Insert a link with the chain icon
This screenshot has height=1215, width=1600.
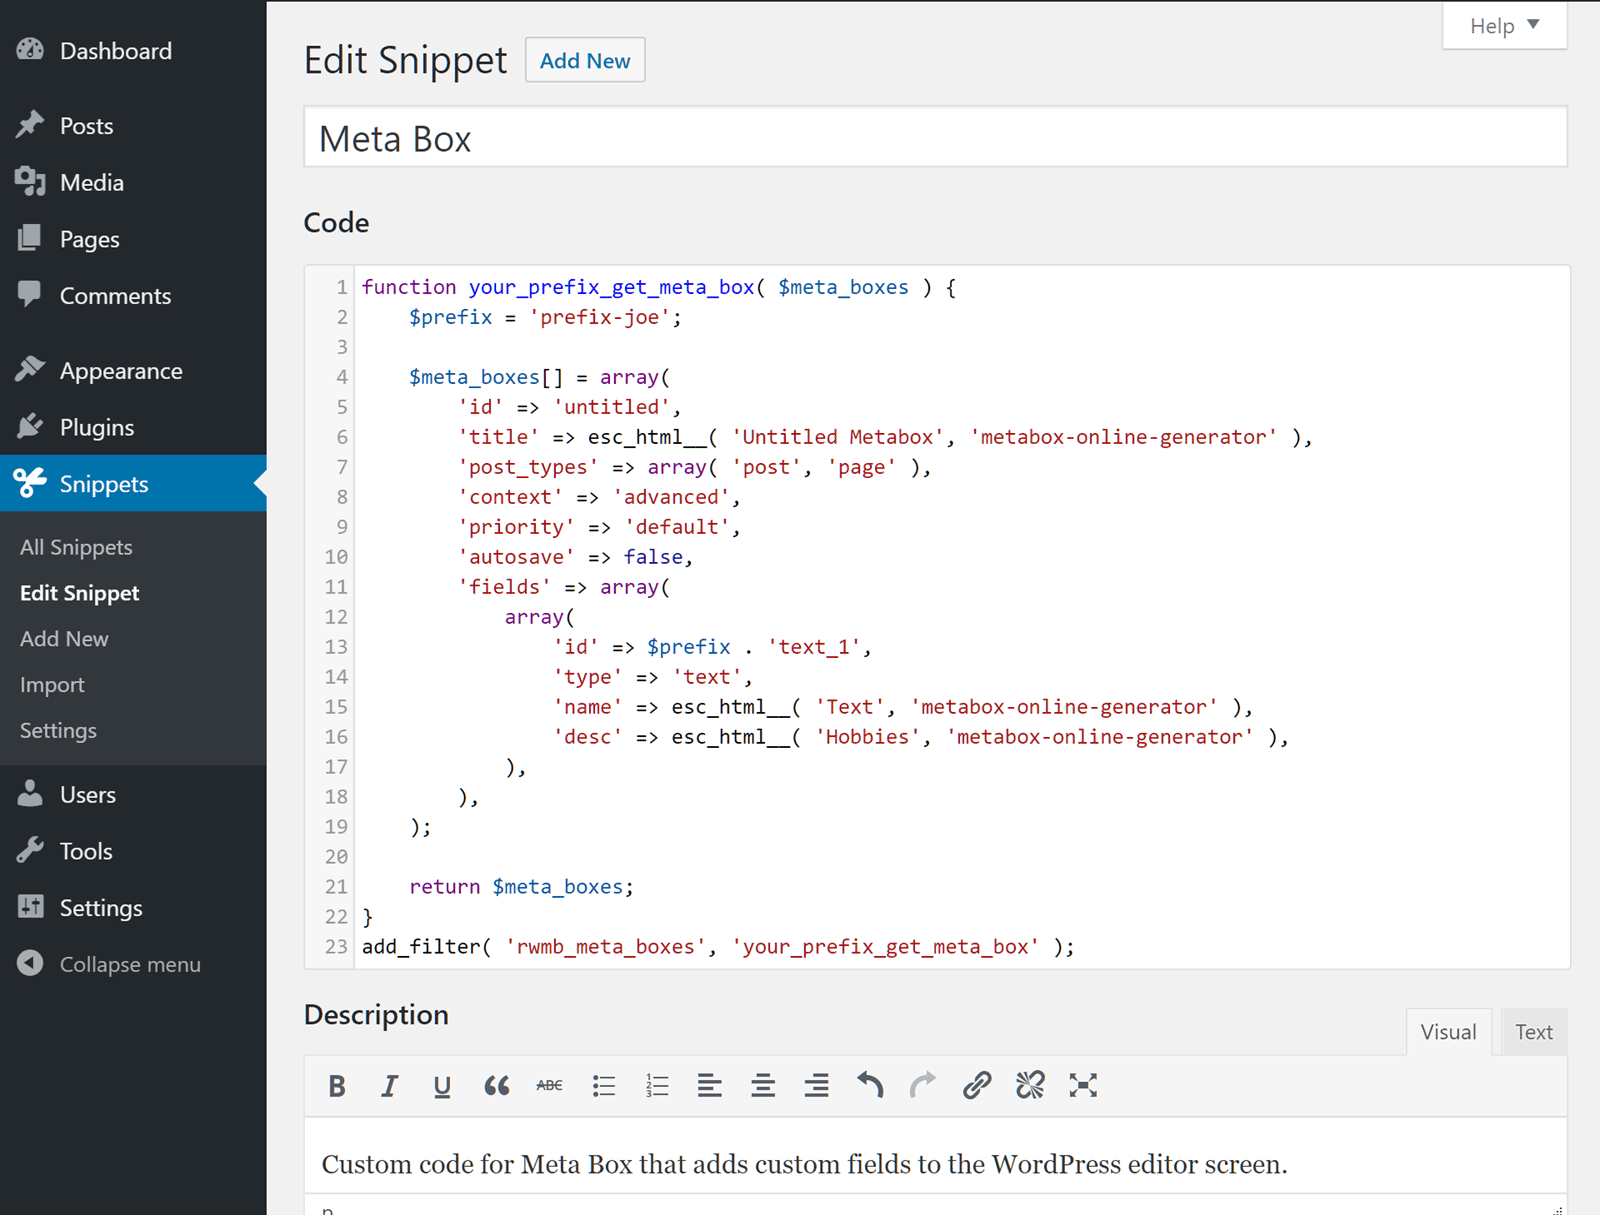point(976,1086)
